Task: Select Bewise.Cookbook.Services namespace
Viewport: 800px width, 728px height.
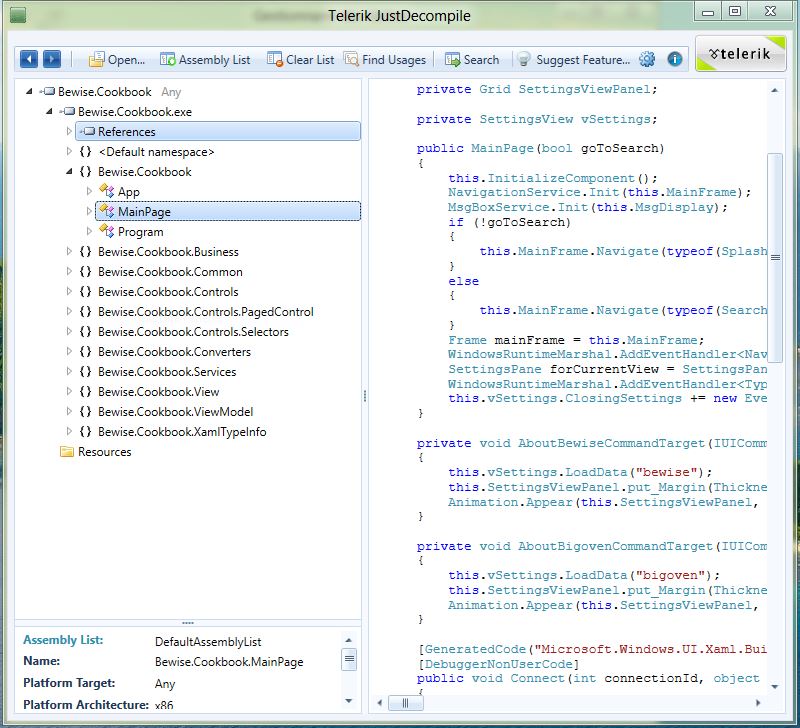Action: [x=167, y=371]
